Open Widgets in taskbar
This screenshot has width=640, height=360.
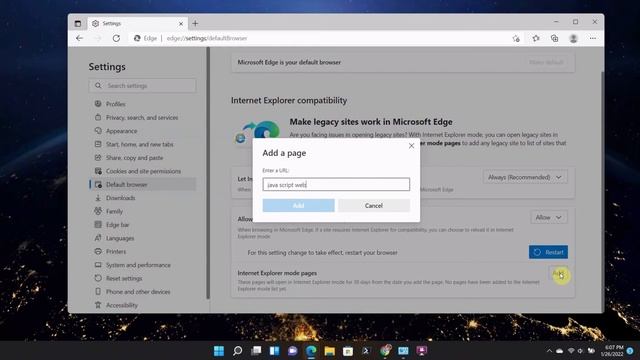coord(274,351)
